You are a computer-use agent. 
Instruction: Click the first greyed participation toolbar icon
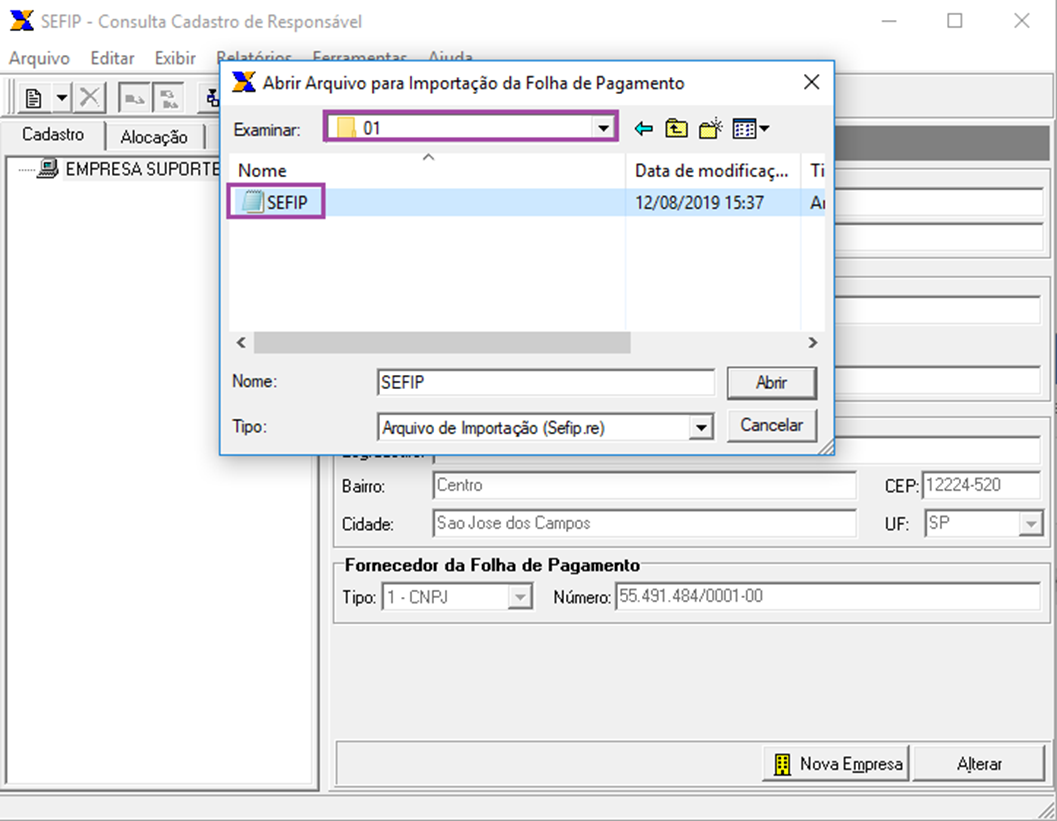point(134,98)
